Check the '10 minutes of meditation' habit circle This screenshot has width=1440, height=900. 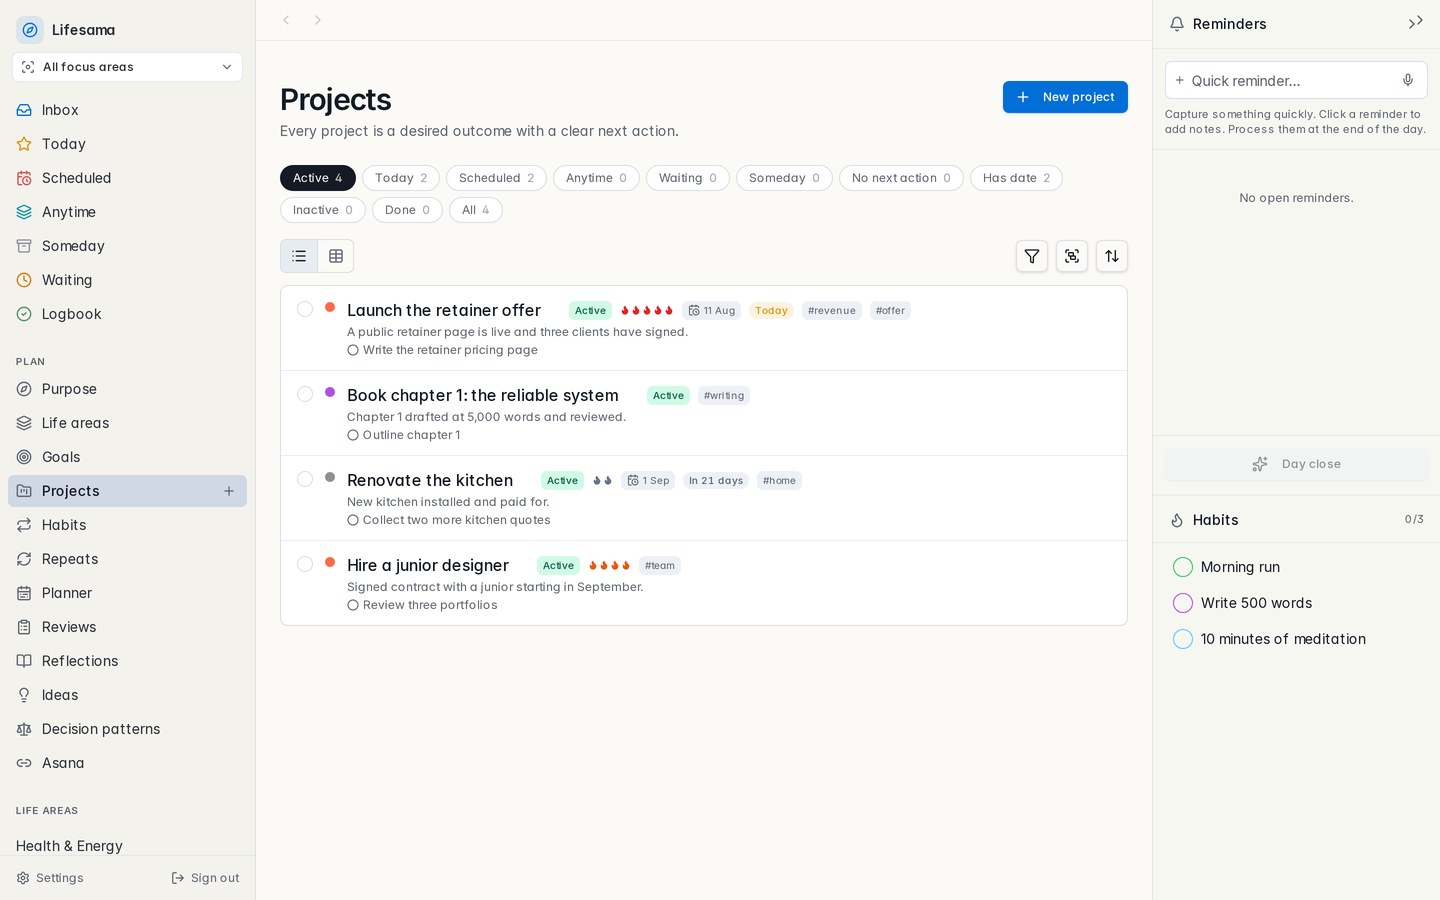pos(1183,639)
